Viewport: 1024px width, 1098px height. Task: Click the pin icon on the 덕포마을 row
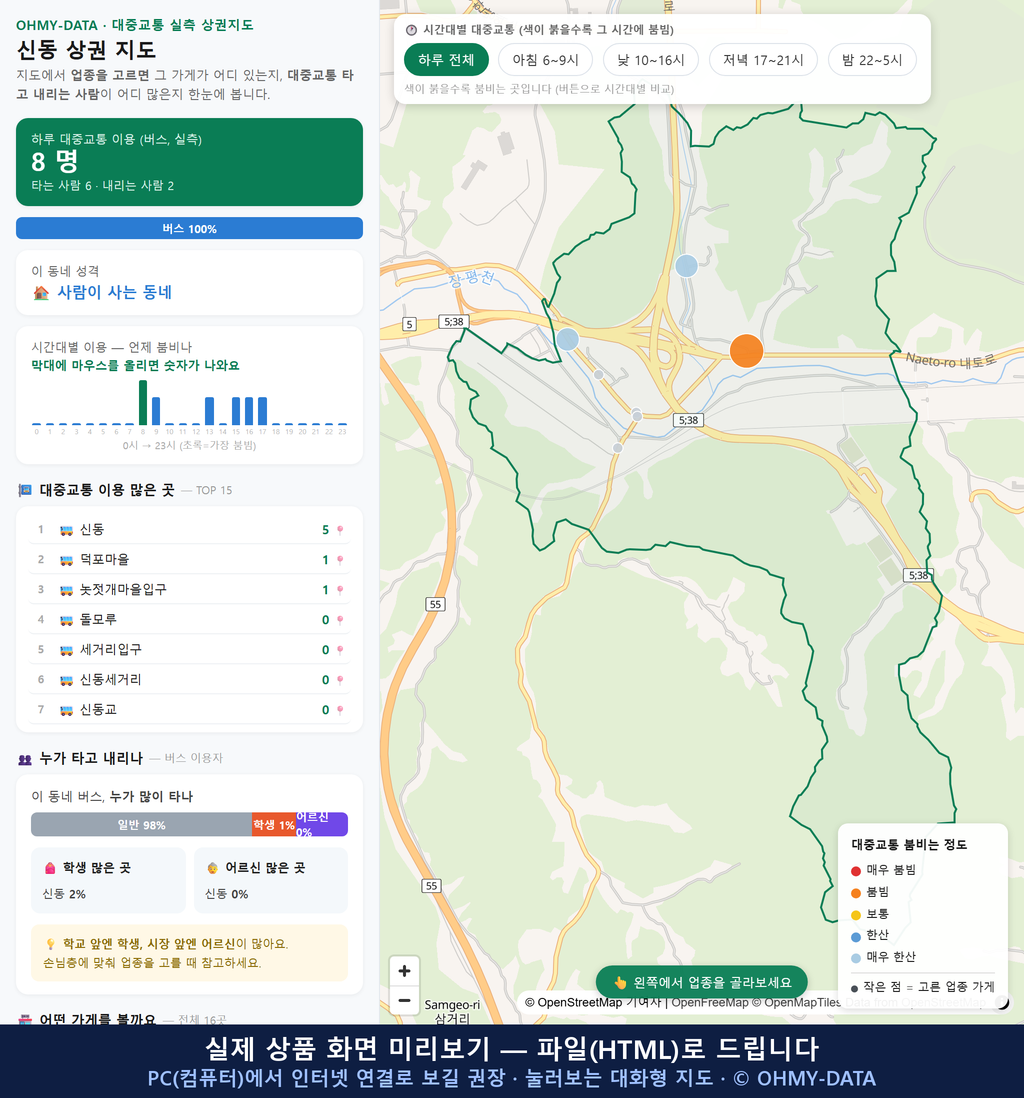click(340, 560)
